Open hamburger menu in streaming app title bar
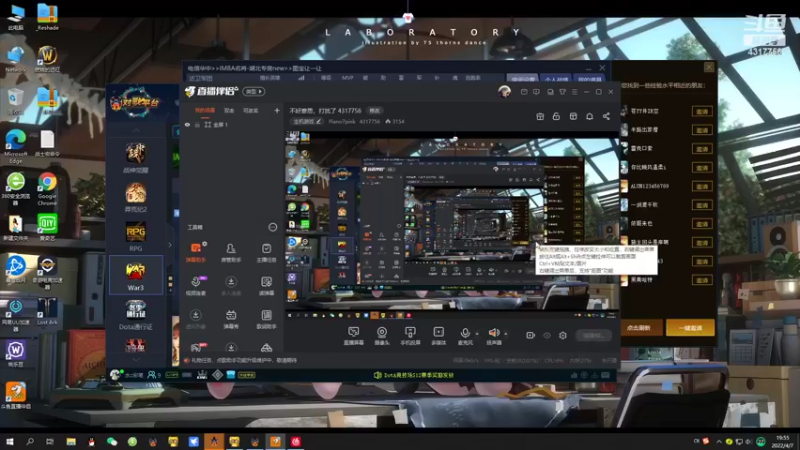The width and height of the screenshot is (800, 450). click(x=574, y=92)
